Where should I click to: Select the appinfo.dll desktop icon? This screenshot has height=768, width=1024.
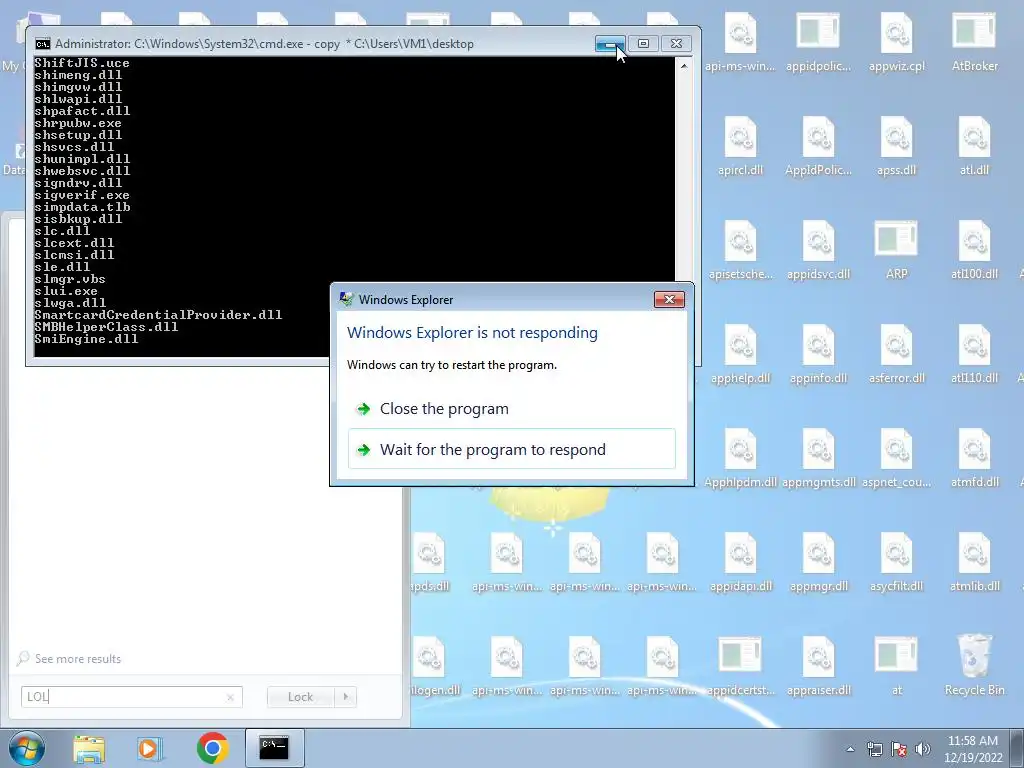[818, 353]
